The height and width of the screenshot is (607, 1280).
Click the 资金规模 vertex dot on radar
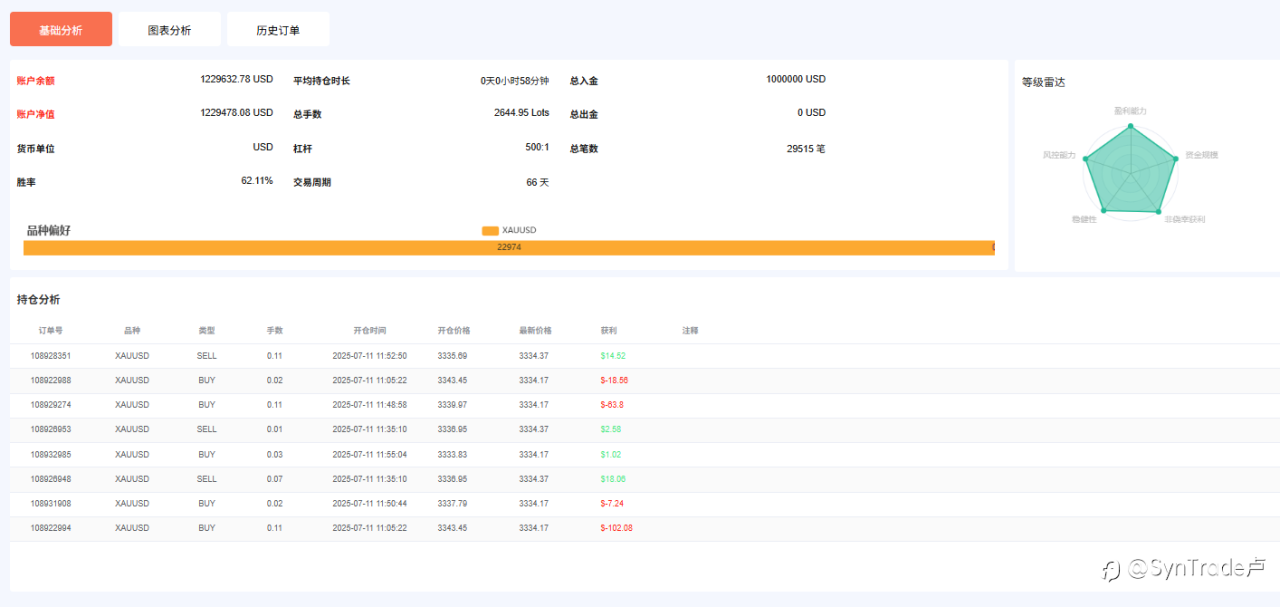pos(1176,158)
